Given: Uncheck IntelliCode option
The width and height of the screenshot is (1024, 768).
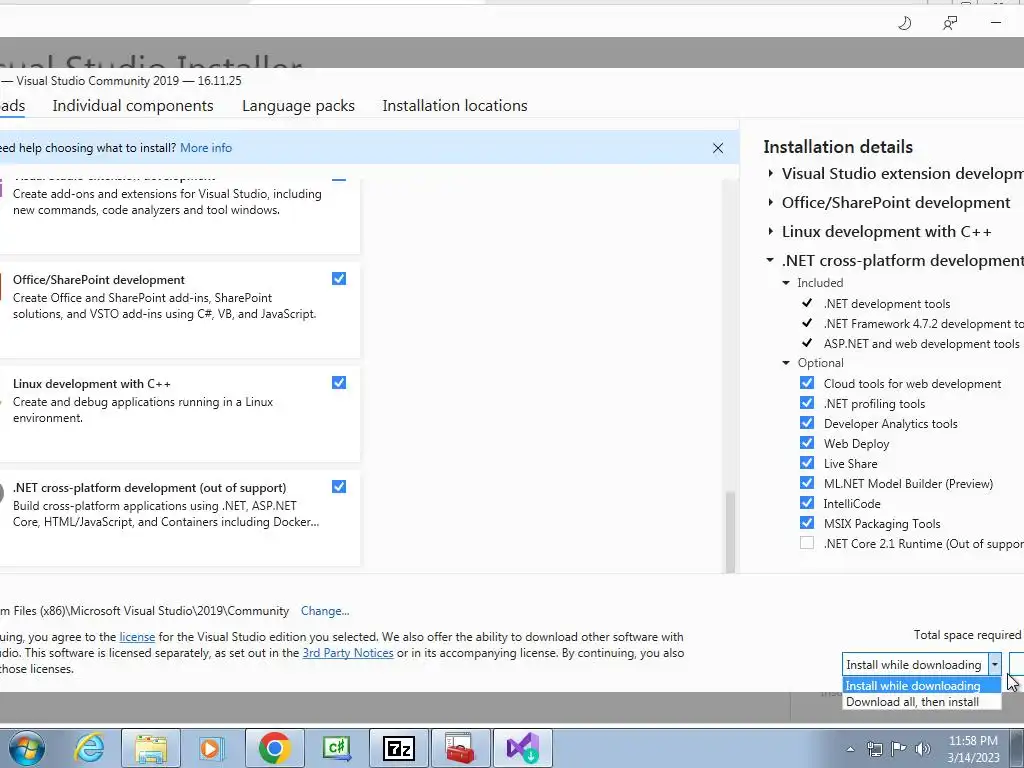Looking at the screenshot, I should (807, 503).
